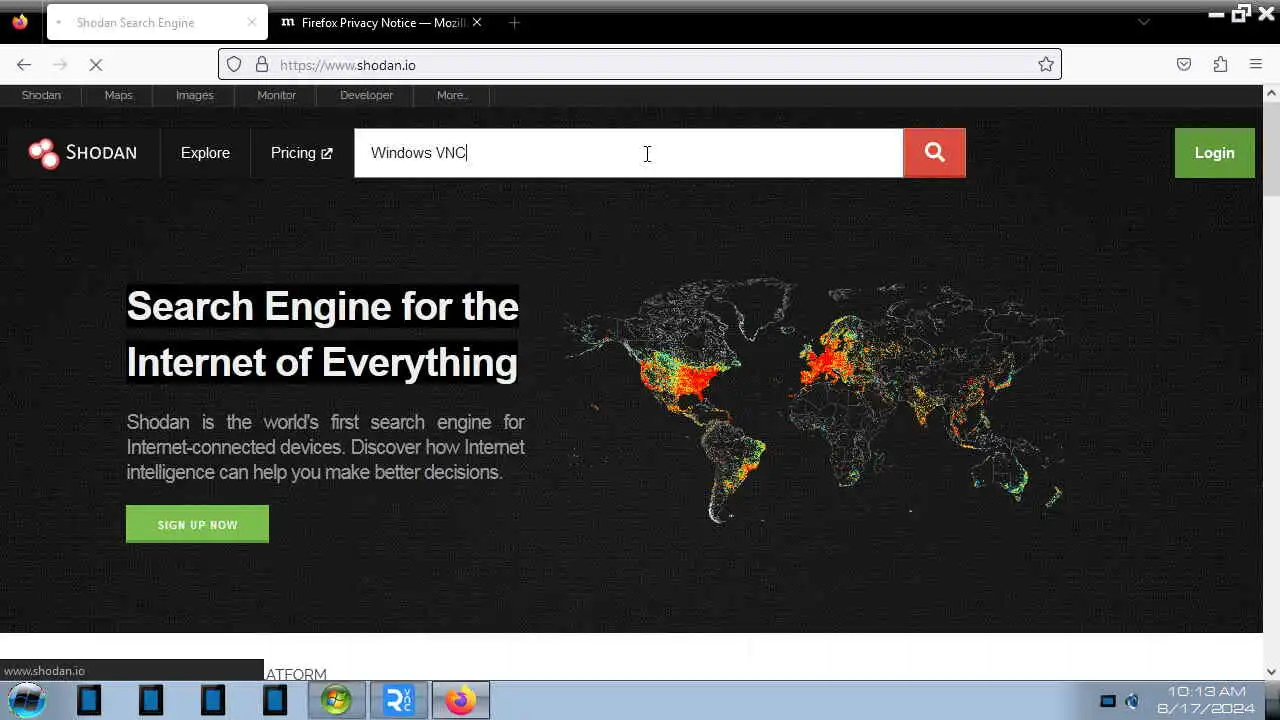1280x720 pixels.
Task: Click the forward navigation arrow
Action: (60, 65)
